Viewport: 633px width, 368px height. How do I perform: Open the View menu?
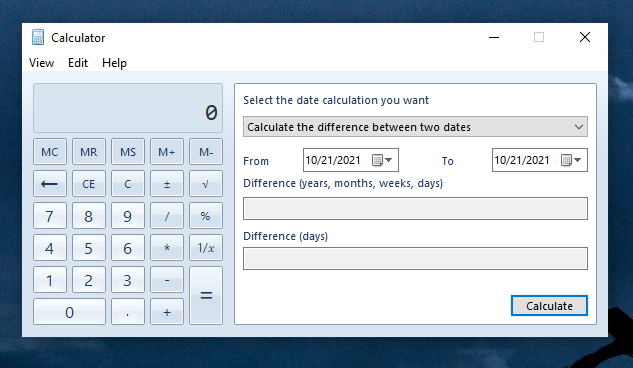point(41,63)
